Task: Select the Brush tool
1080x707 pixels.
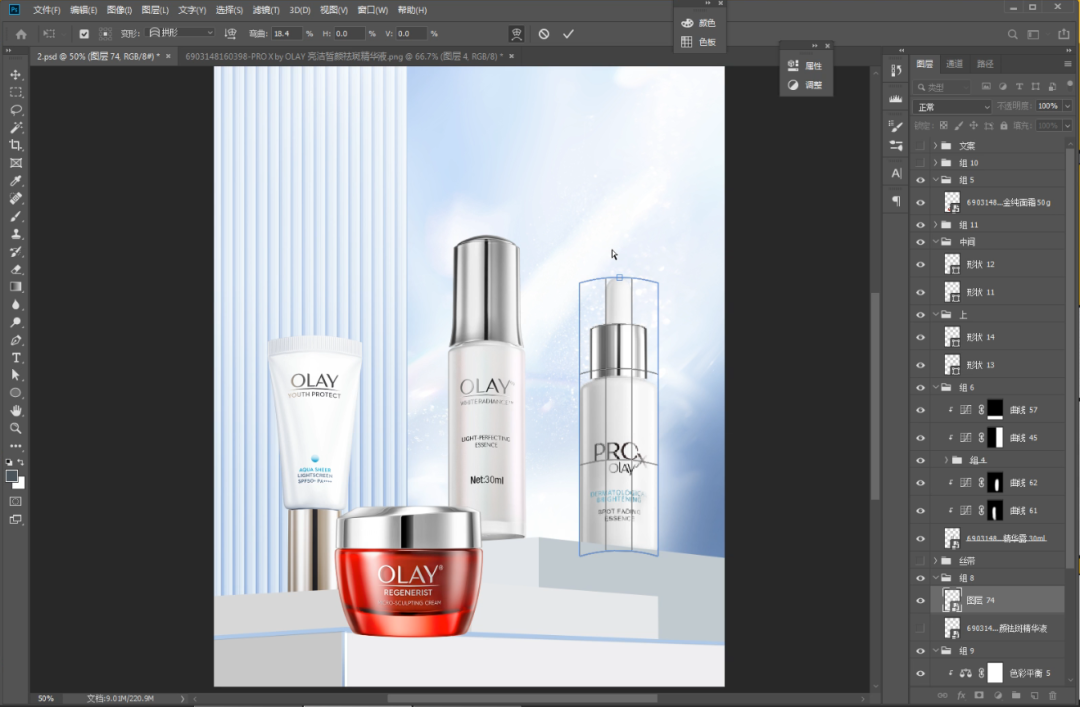Action: point(15,216)
